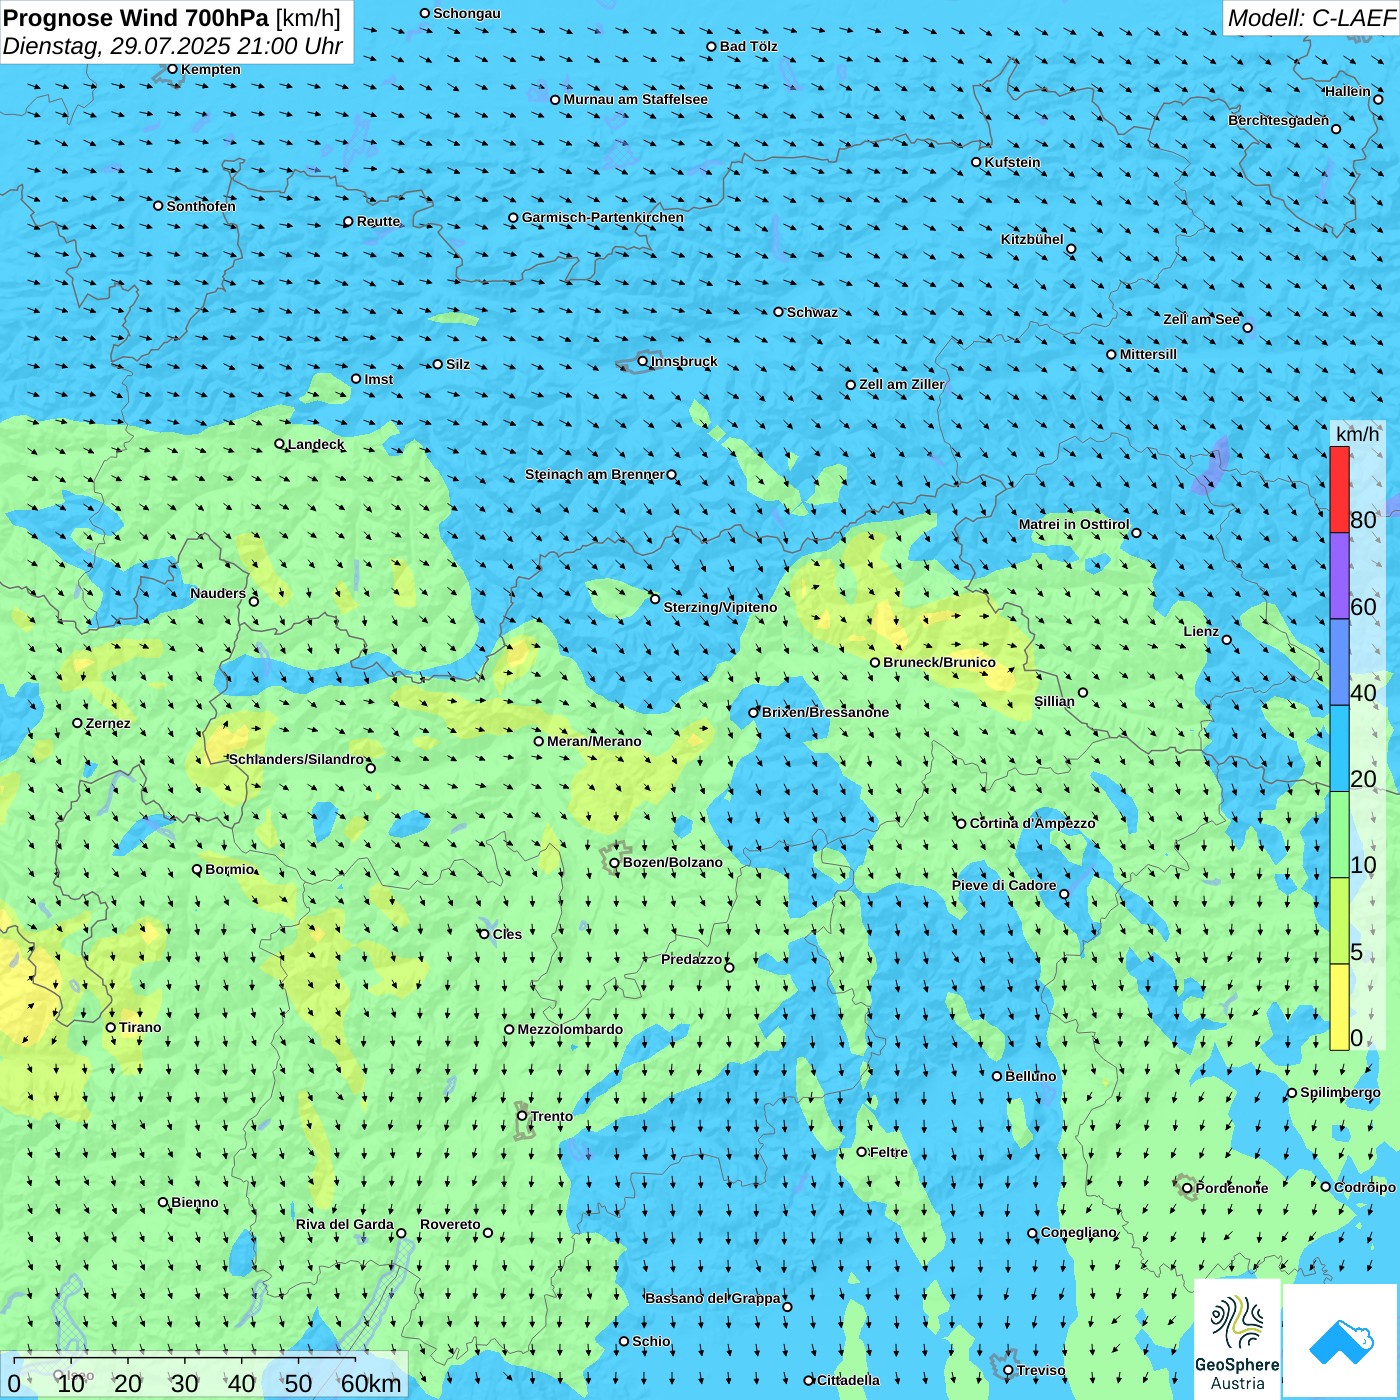
Task: Select the purple segment of the wind legend
Action: pos(1339,576)
